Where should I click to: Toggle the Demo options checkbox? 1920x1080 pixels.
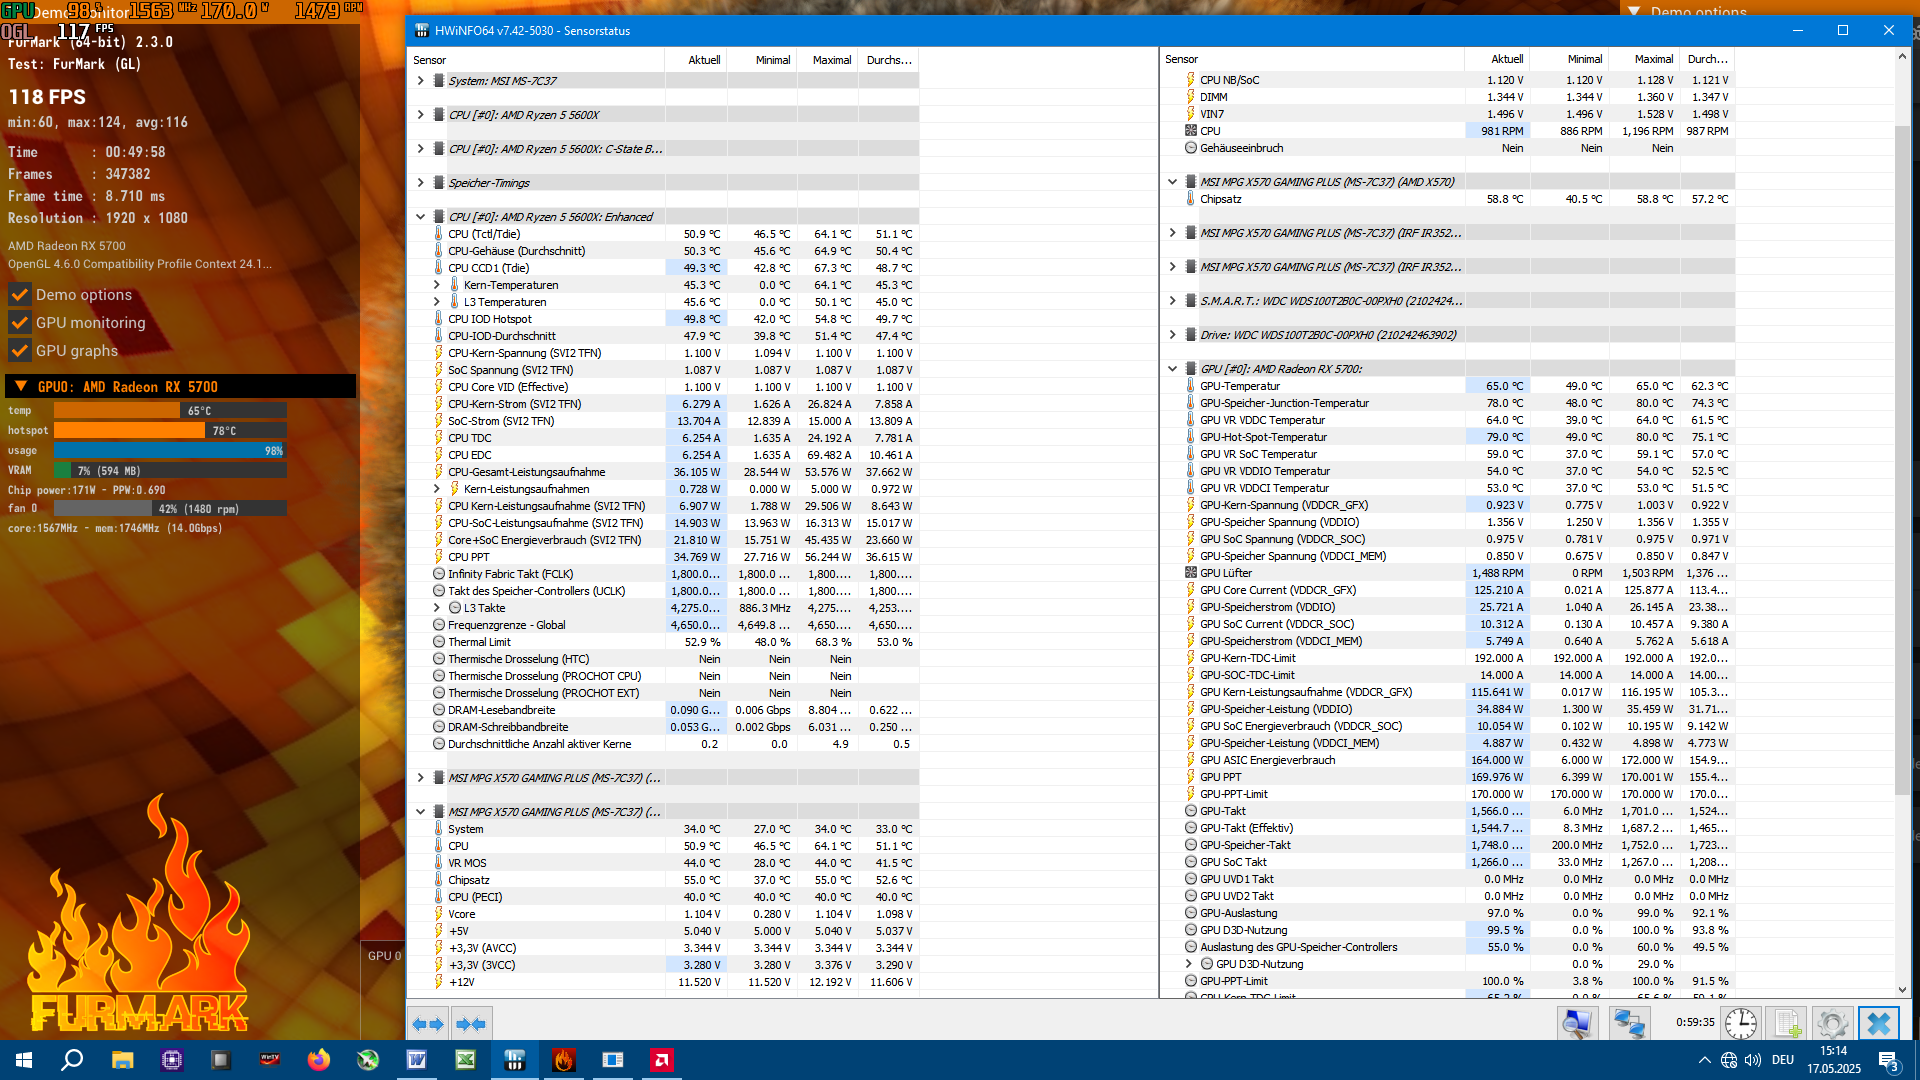coord(20,295)
